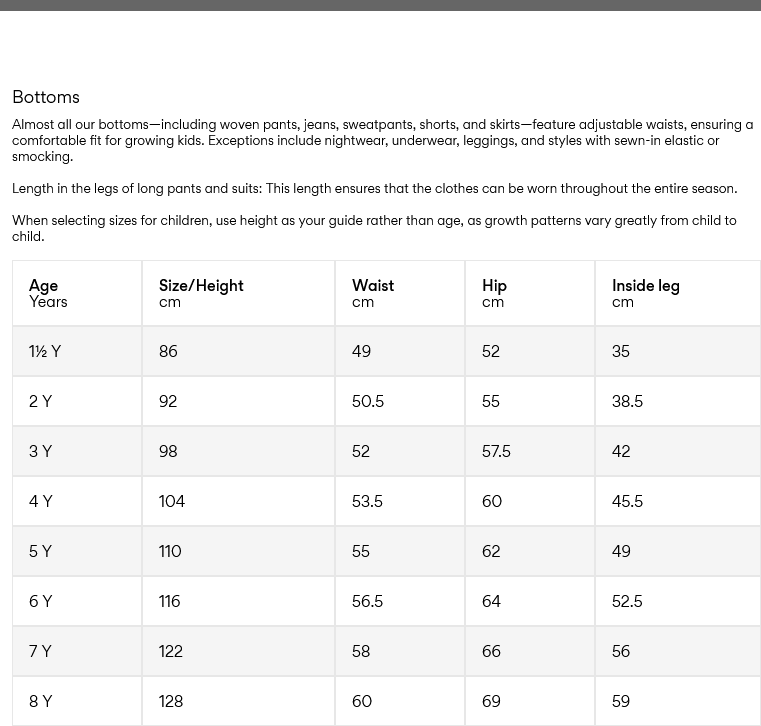Click the 38.5 inside leg cell

click(x=627, y=401)
